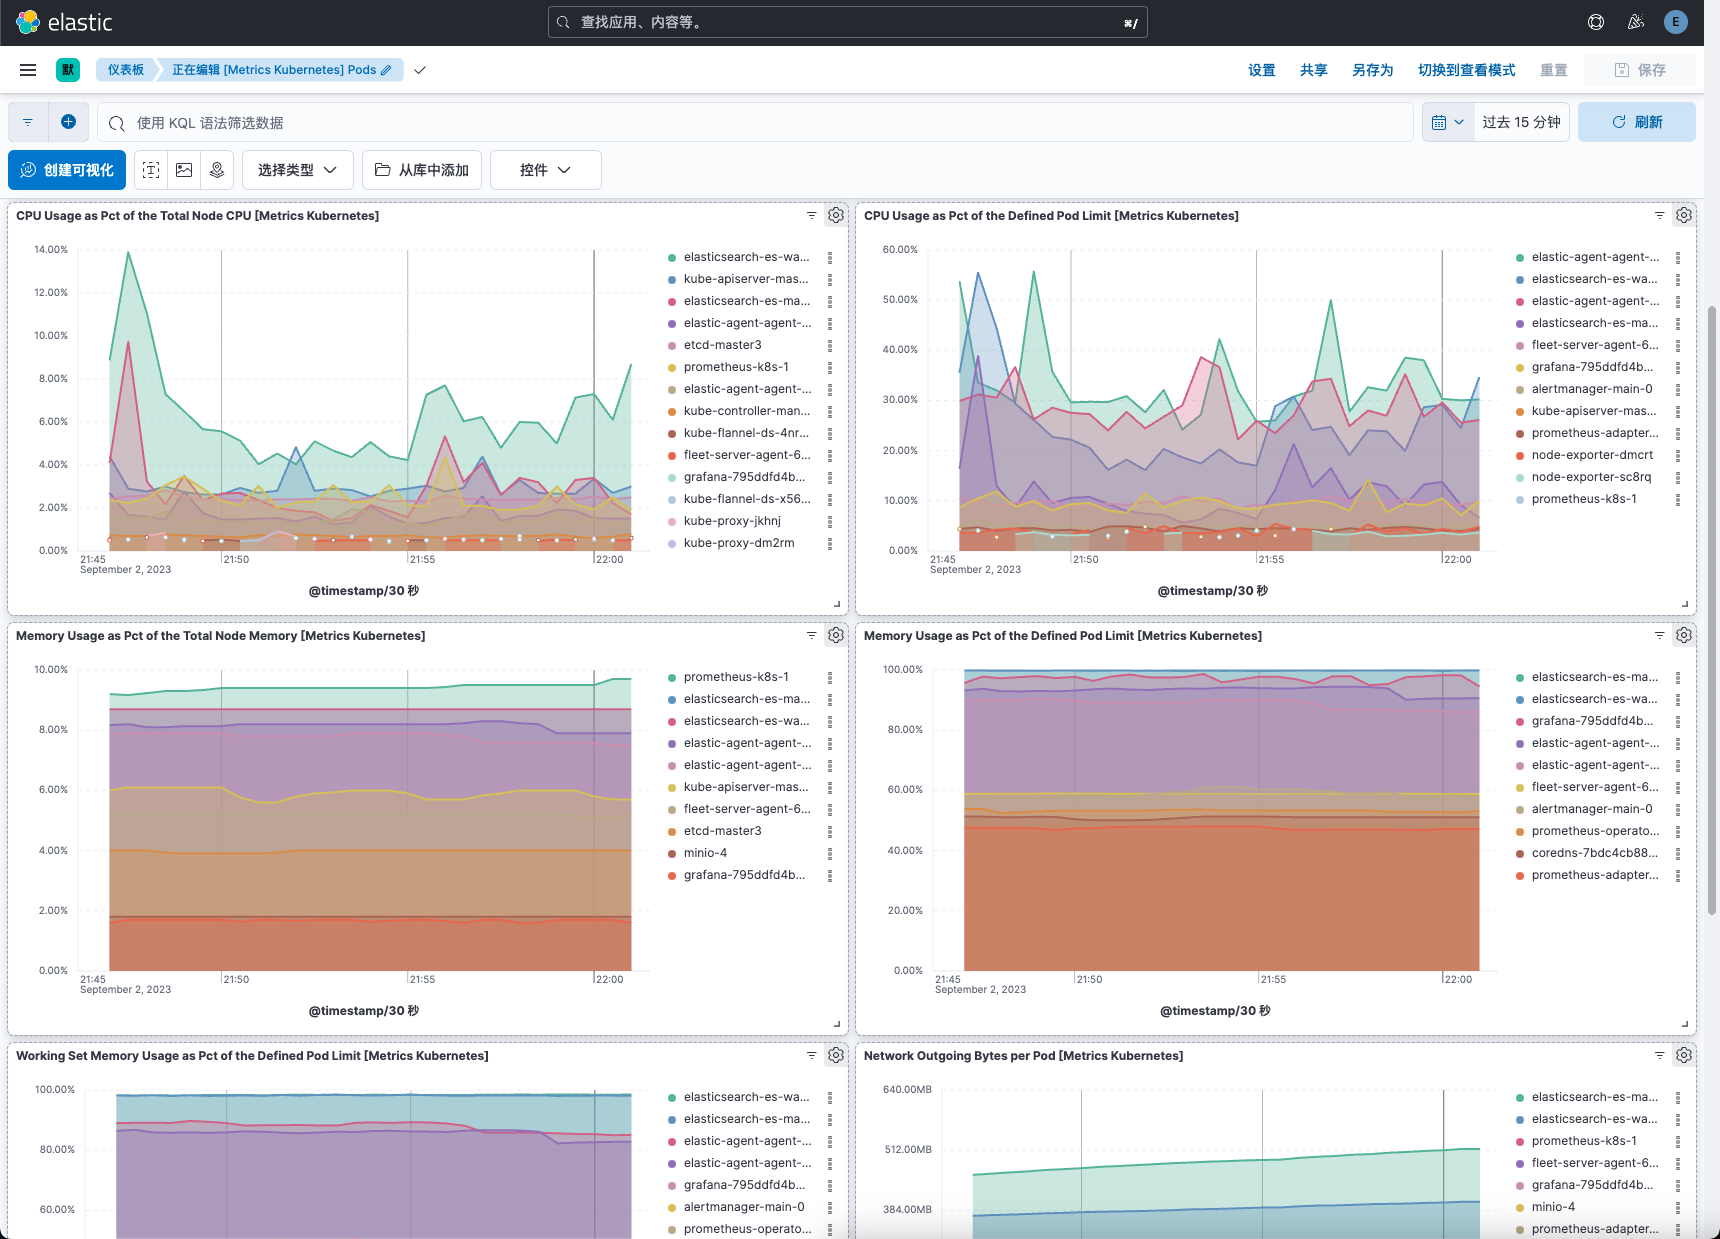Click the 创建可视化 button

pos(67,170)
